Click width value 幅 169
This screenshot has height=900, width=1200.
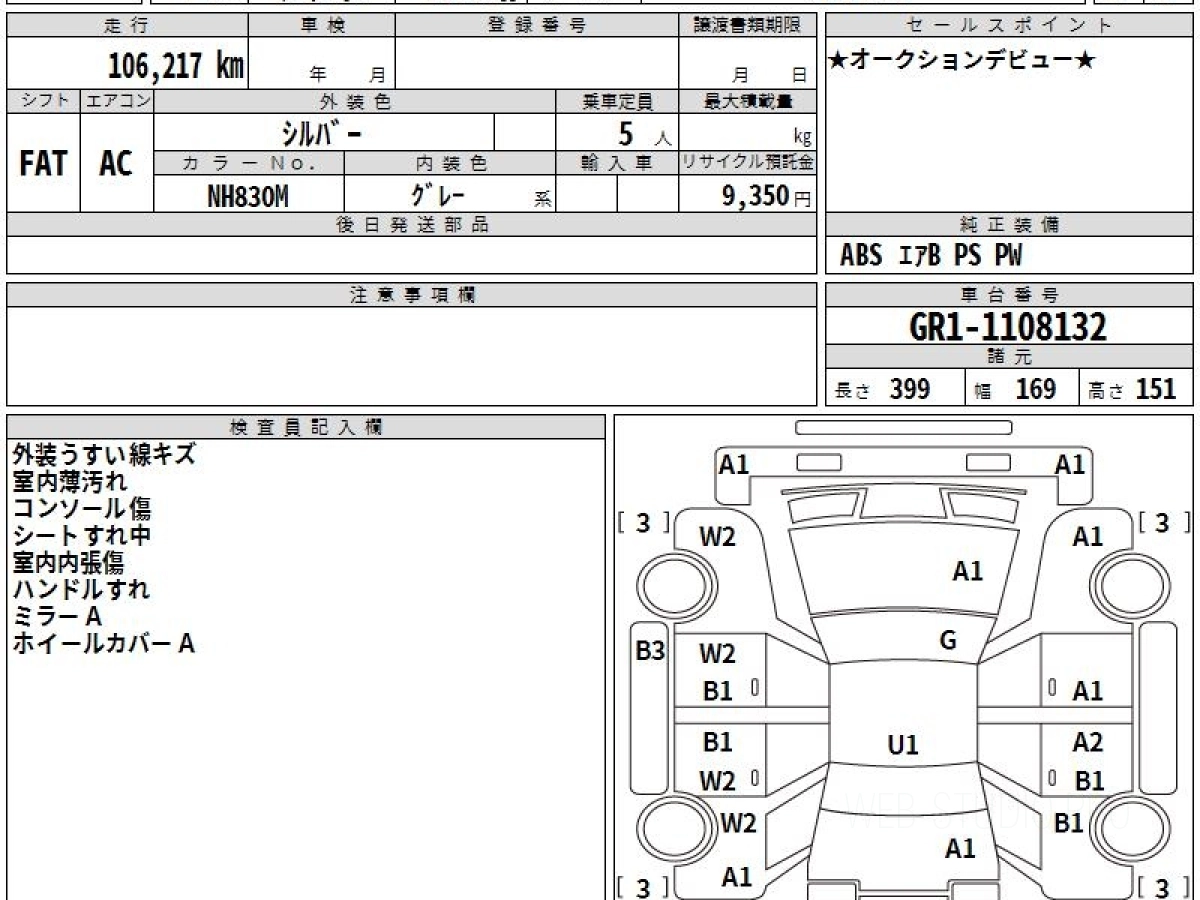(1015, 389)
